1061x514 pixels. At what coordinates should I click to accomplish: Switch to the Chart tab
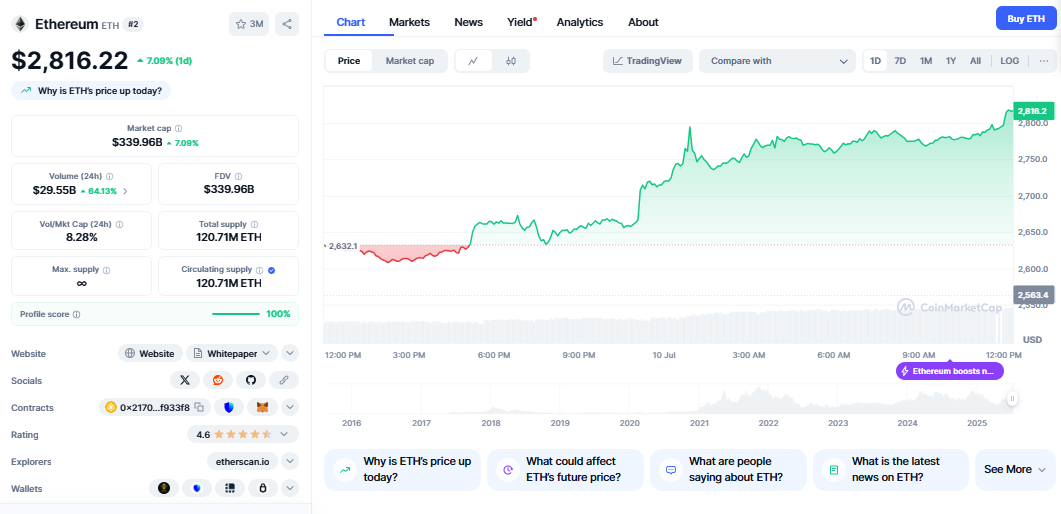(x=351, y=22)
